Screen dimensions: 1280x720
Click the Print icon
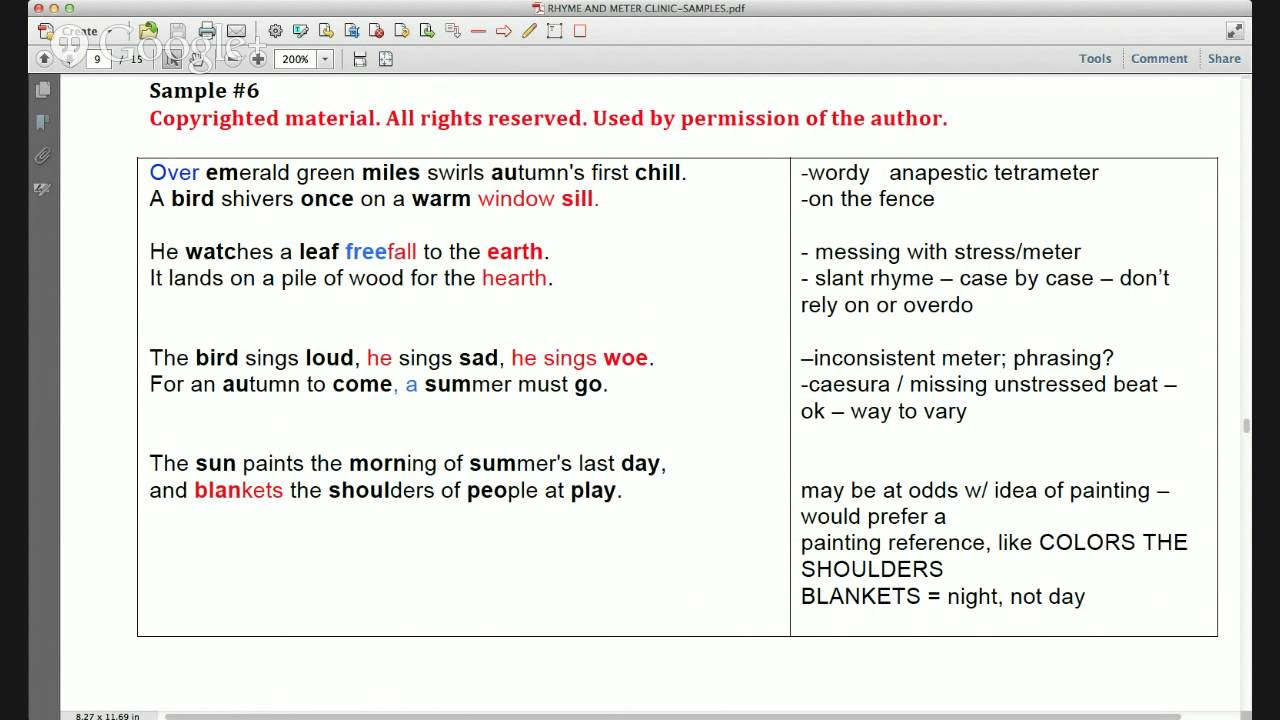[x=207, y=31]
